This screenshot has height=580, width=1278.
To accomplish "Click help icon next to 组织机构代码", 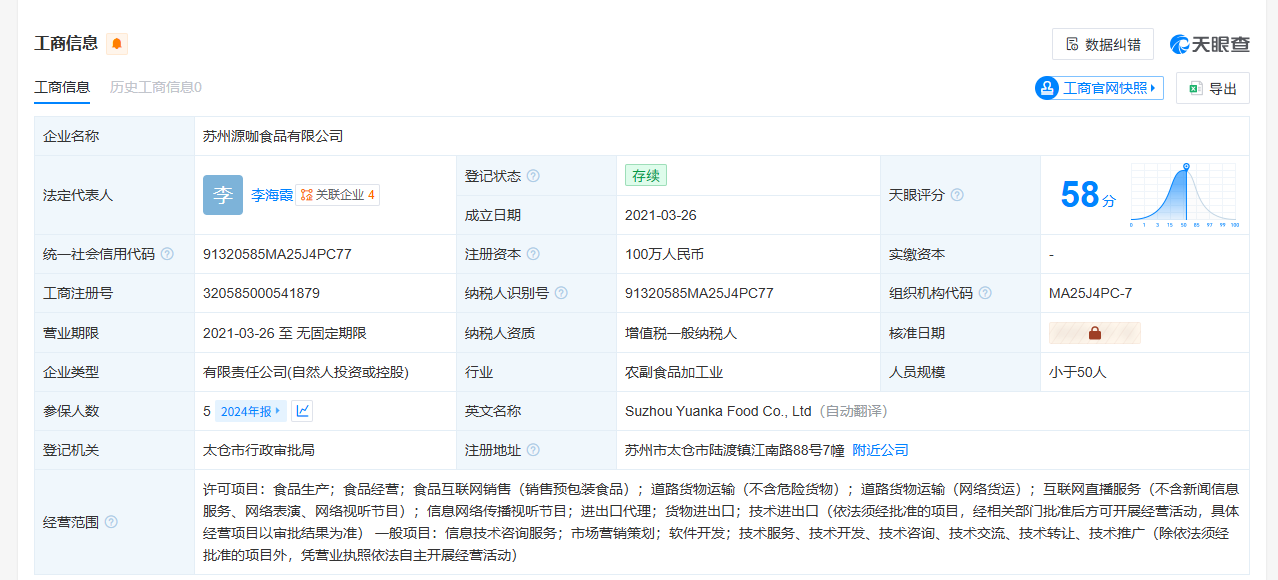I will tap(985, 293).
